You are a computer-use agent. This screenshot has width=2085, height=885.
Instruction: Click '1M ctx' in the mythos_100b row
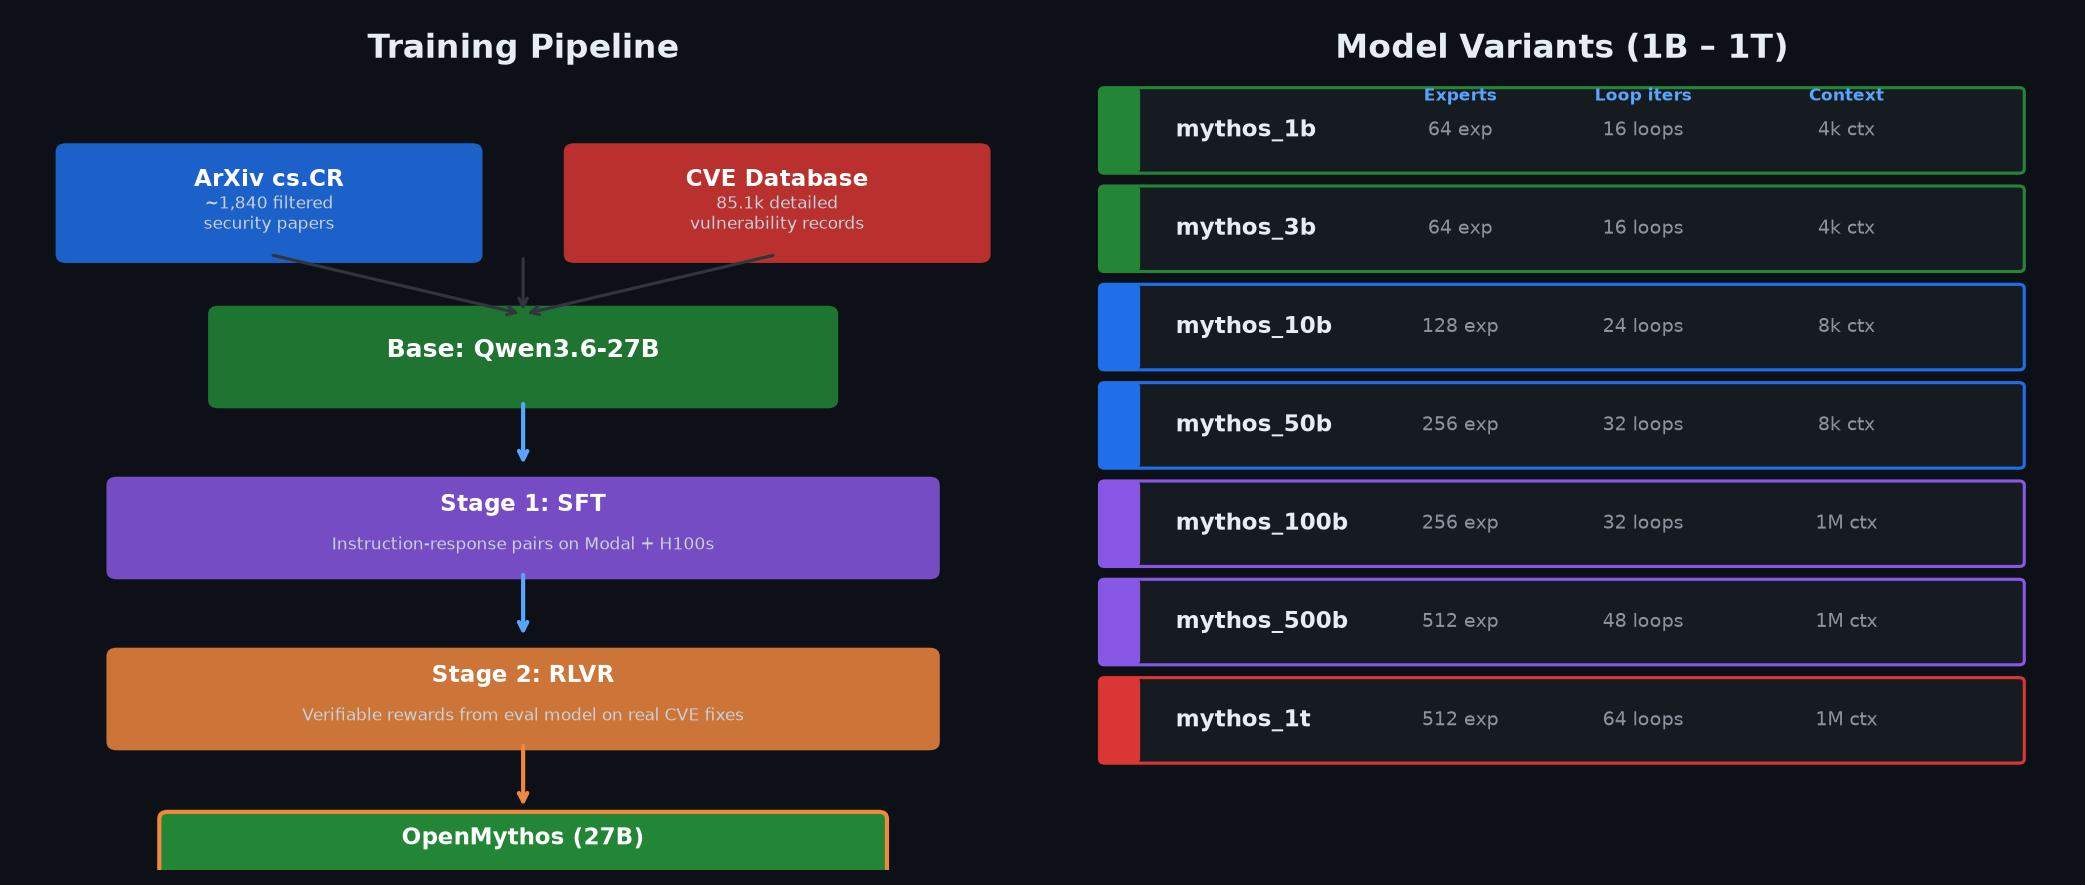click(x=1846, y=522)
